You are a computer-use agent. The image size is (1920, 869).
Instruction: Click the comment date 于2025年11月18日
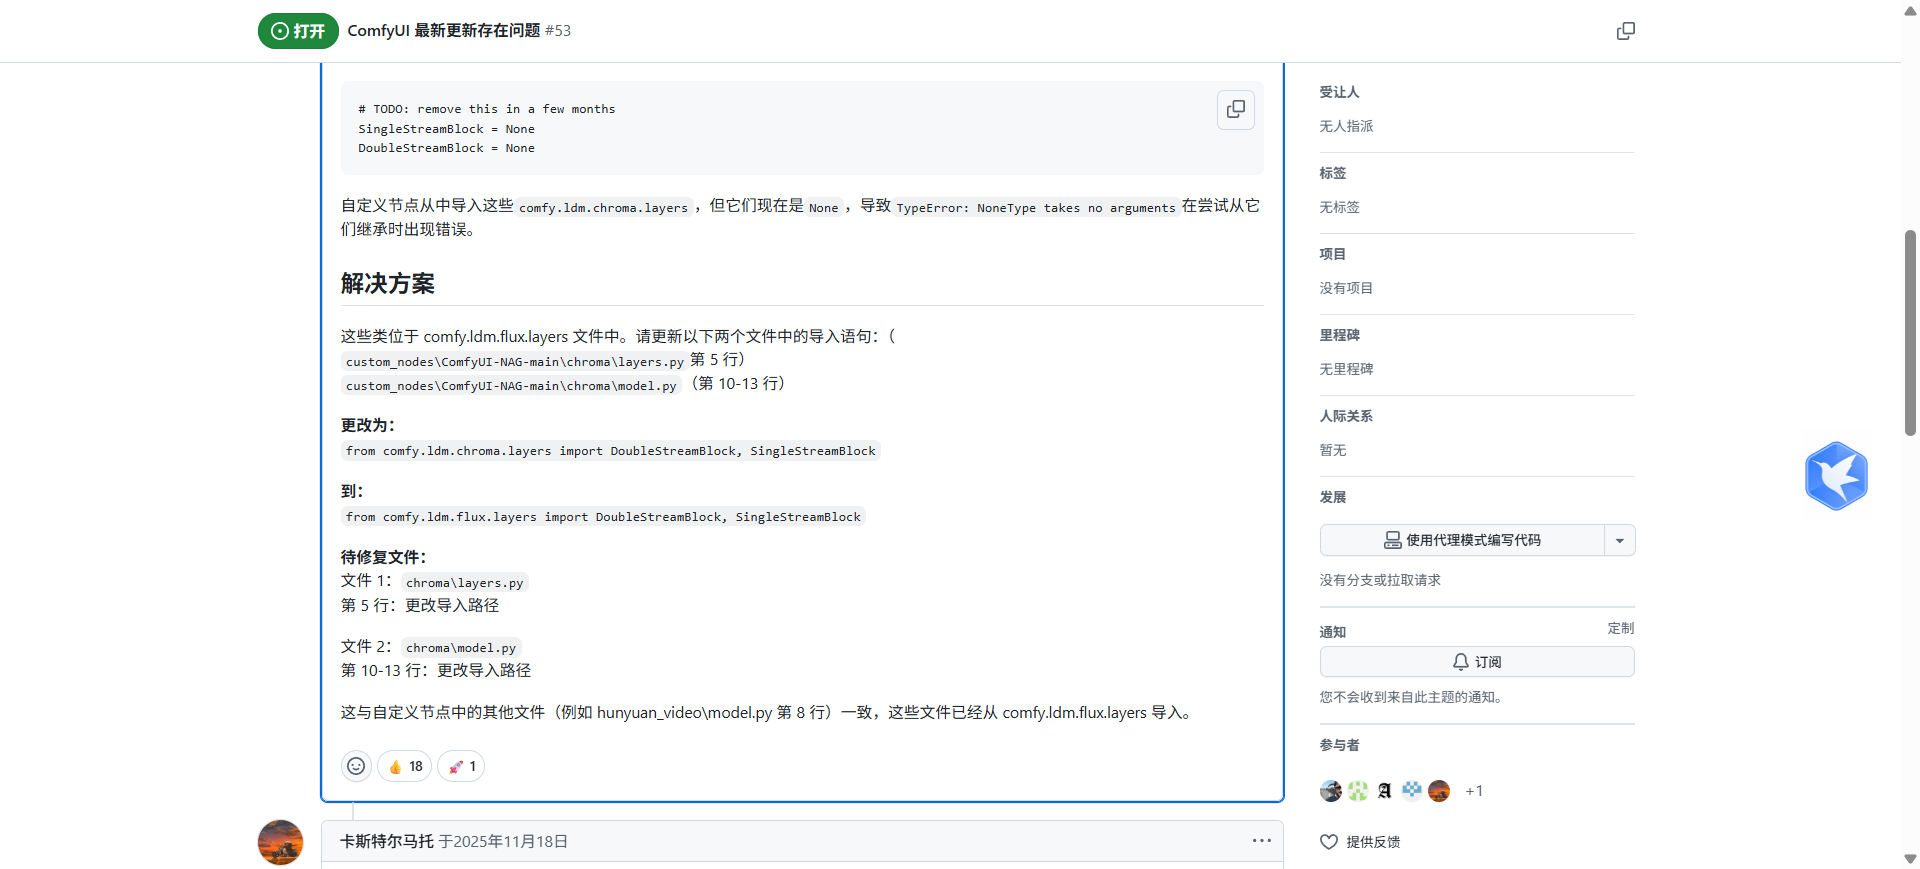pos(503,841)
